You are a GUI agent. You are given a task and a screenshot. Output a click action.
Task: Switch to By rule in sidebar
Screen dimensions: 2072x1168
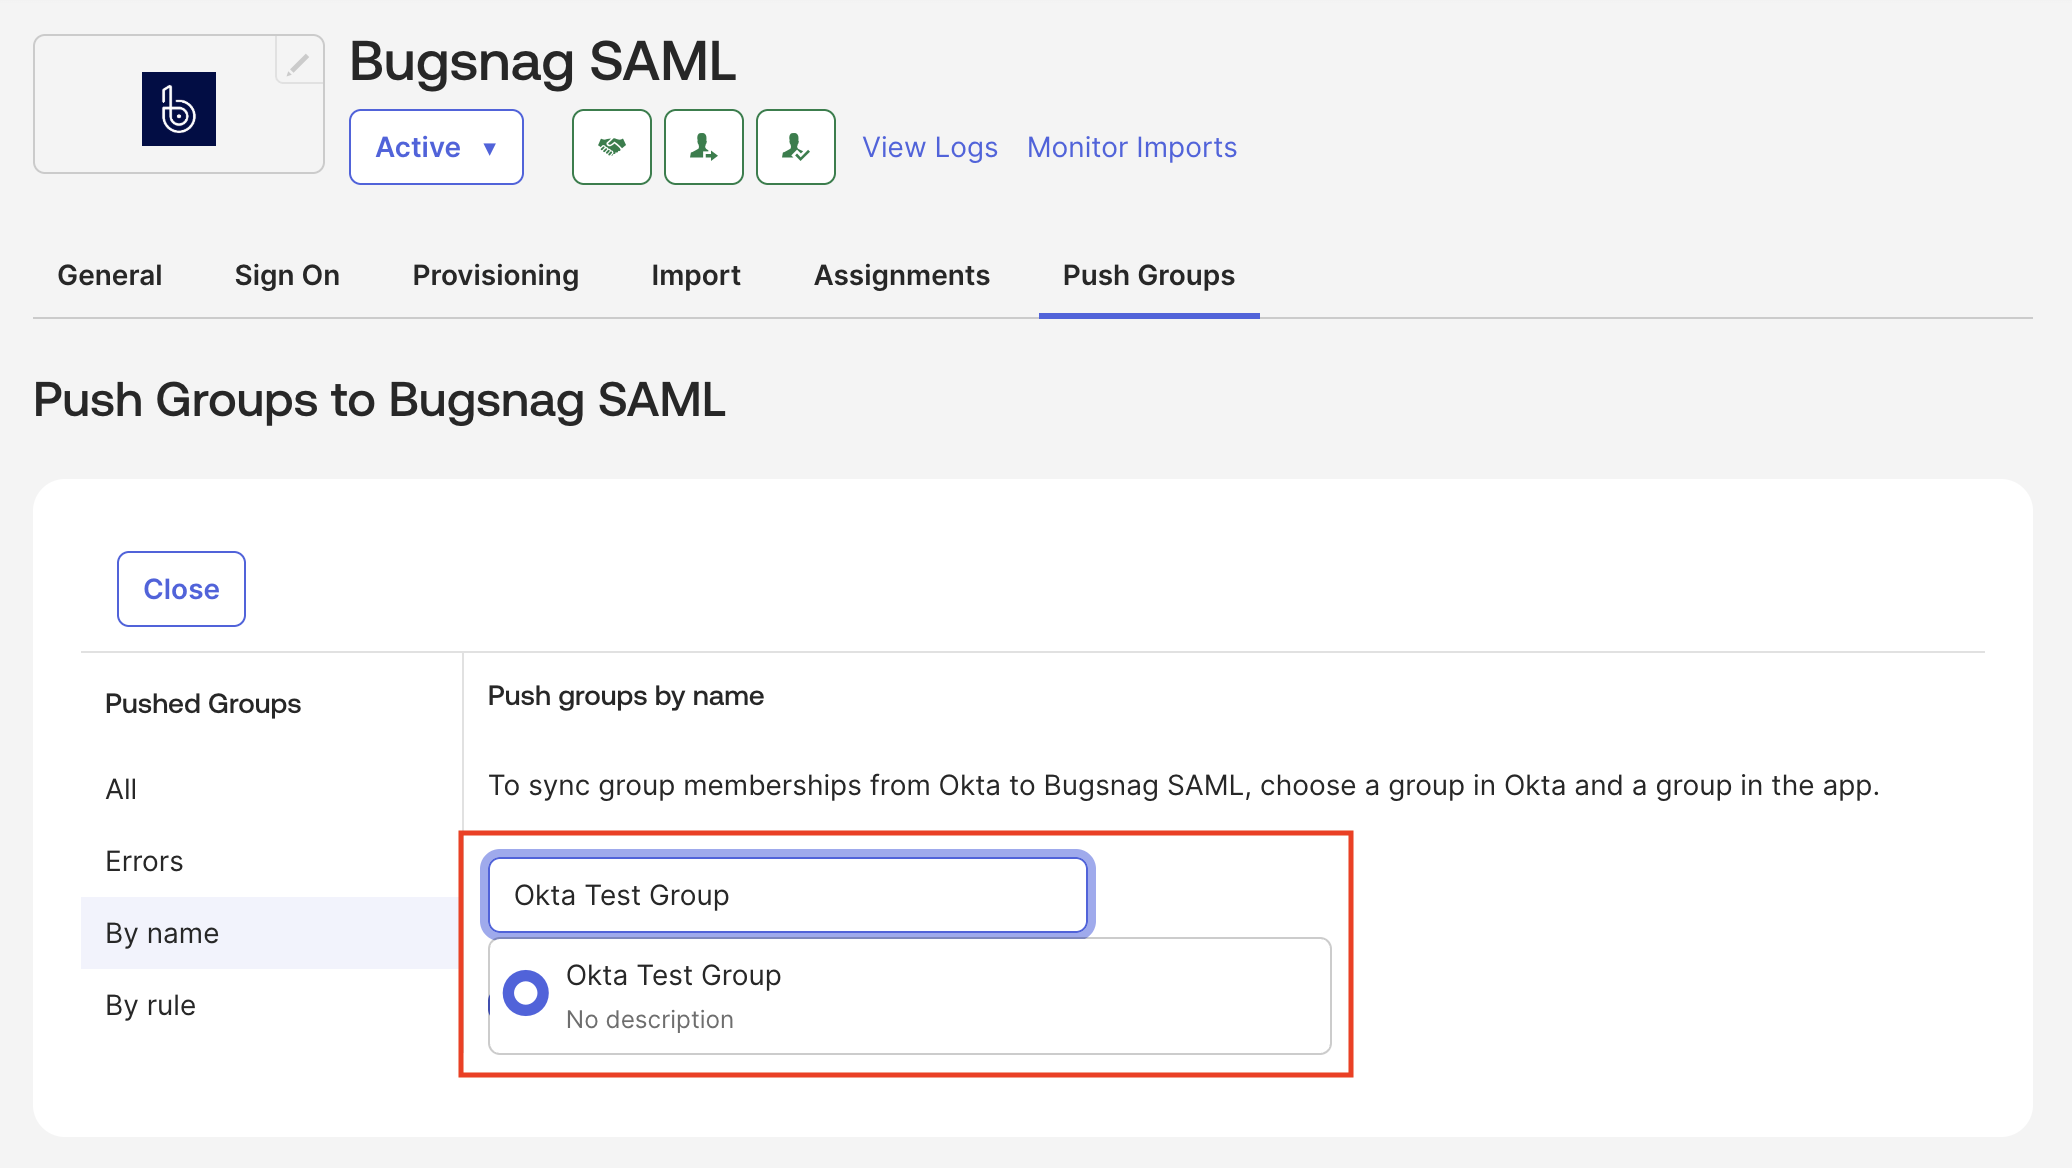150,1004
